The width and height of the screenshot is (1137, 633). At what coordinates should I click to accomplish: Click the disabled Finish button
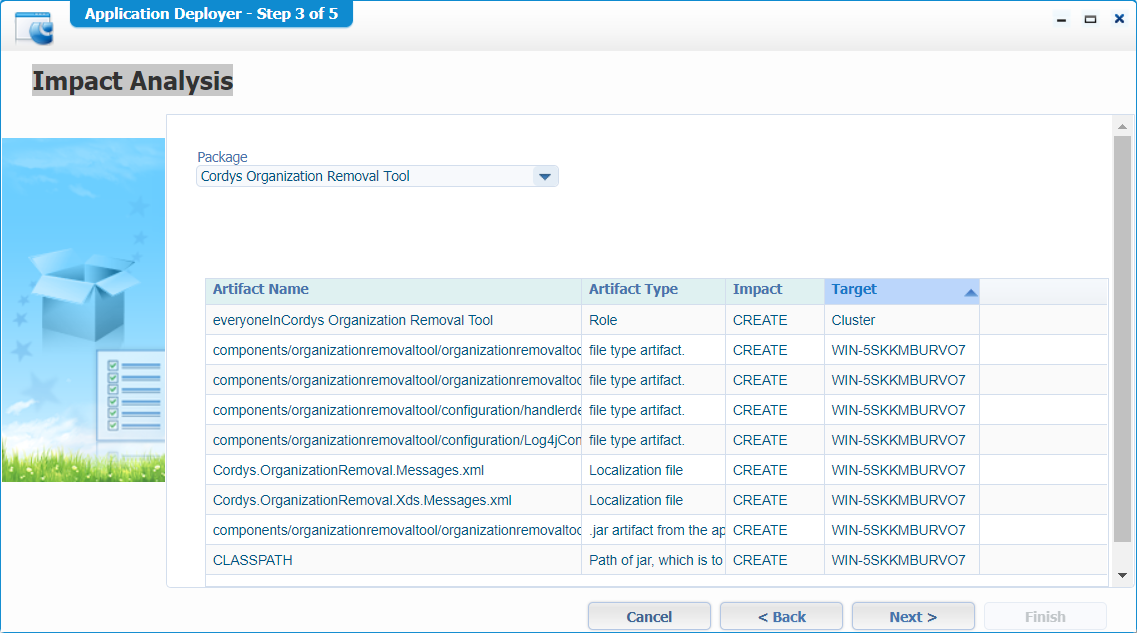[x=1044, y=616]
